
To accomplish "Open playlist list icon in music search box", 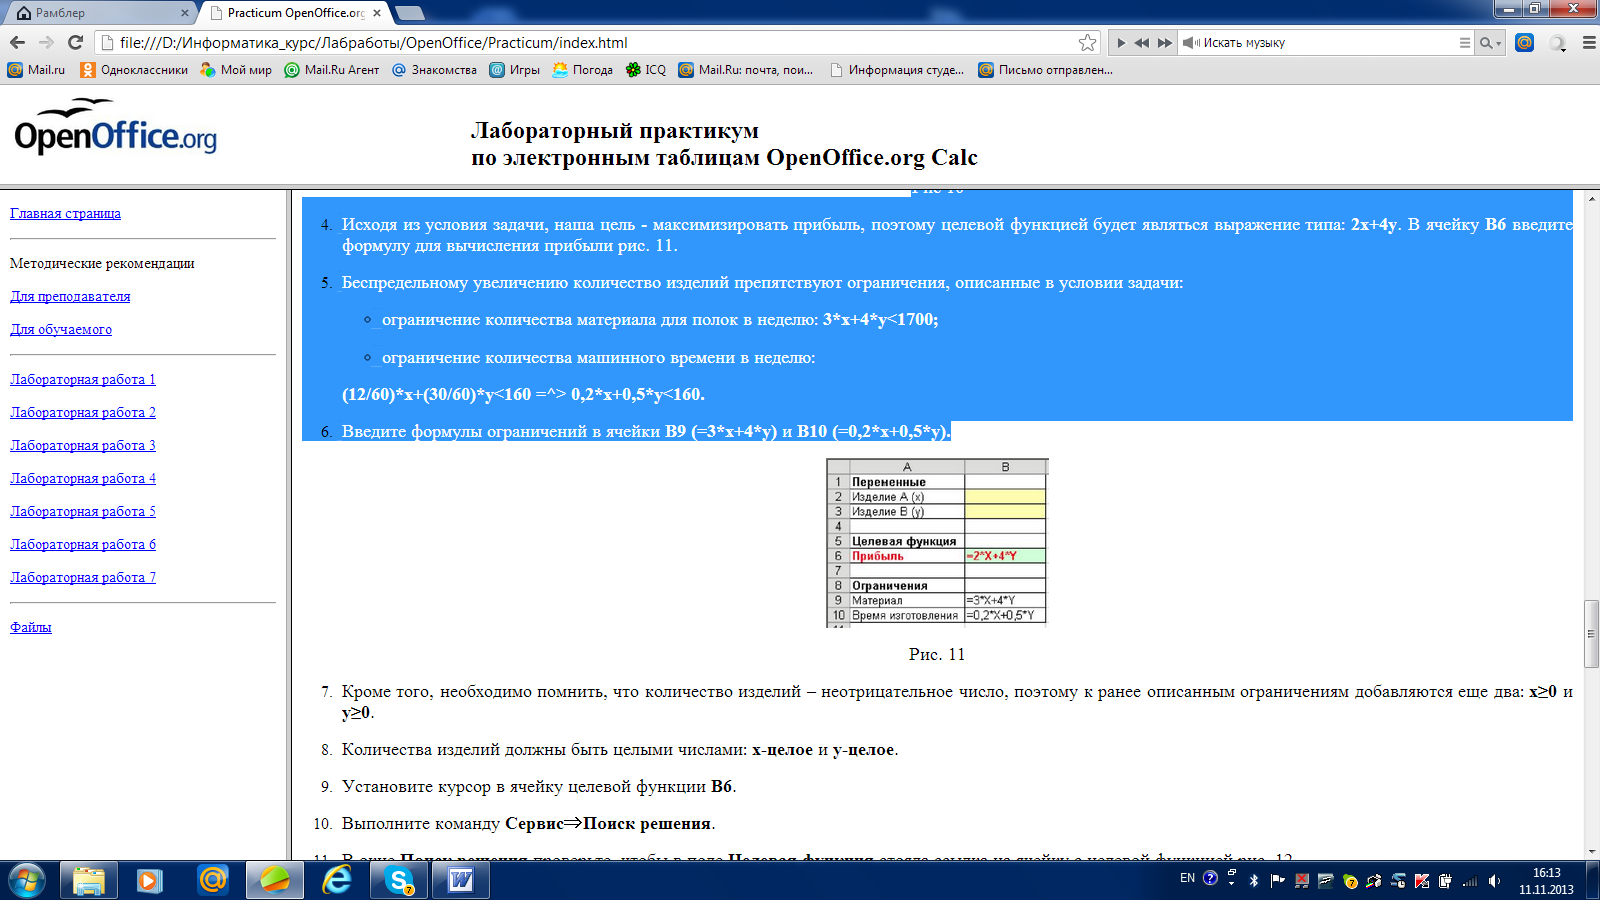I will pos(1464,43).
